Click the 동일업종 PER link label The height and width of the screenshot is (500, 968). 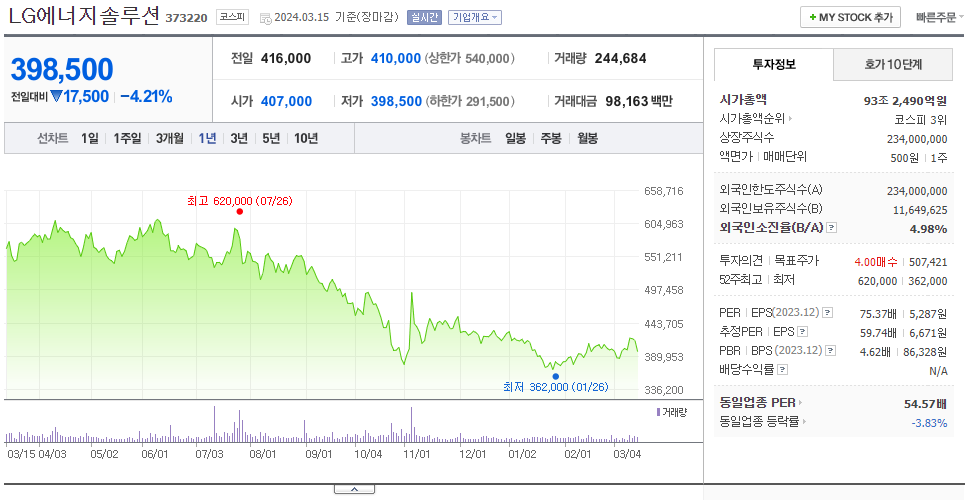(x=757, y=403)
